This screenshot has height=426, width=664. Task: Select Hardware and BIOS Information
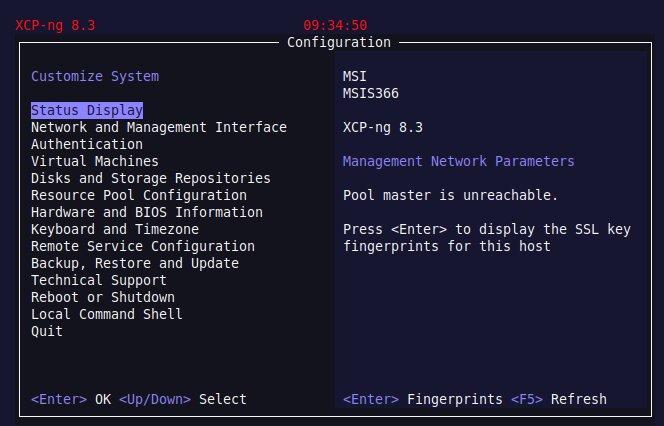pyautogui.click(x=147, y=212)
